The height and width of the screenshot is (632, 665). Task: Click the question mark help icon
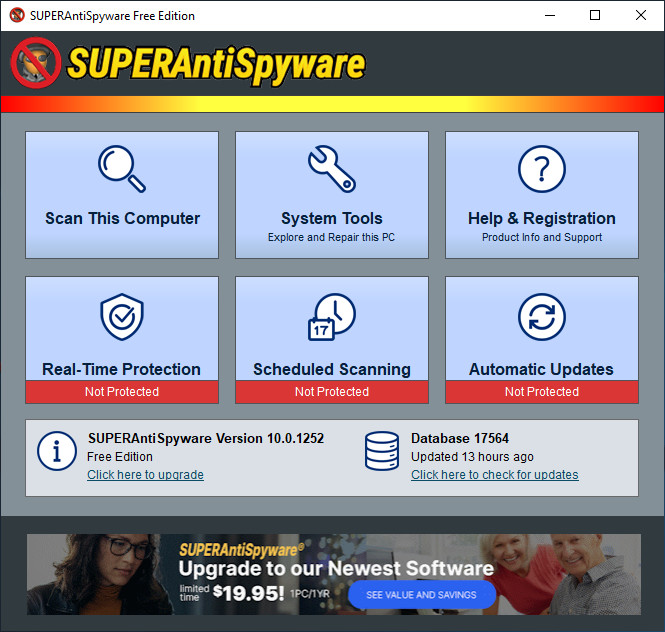click(542, 169)
